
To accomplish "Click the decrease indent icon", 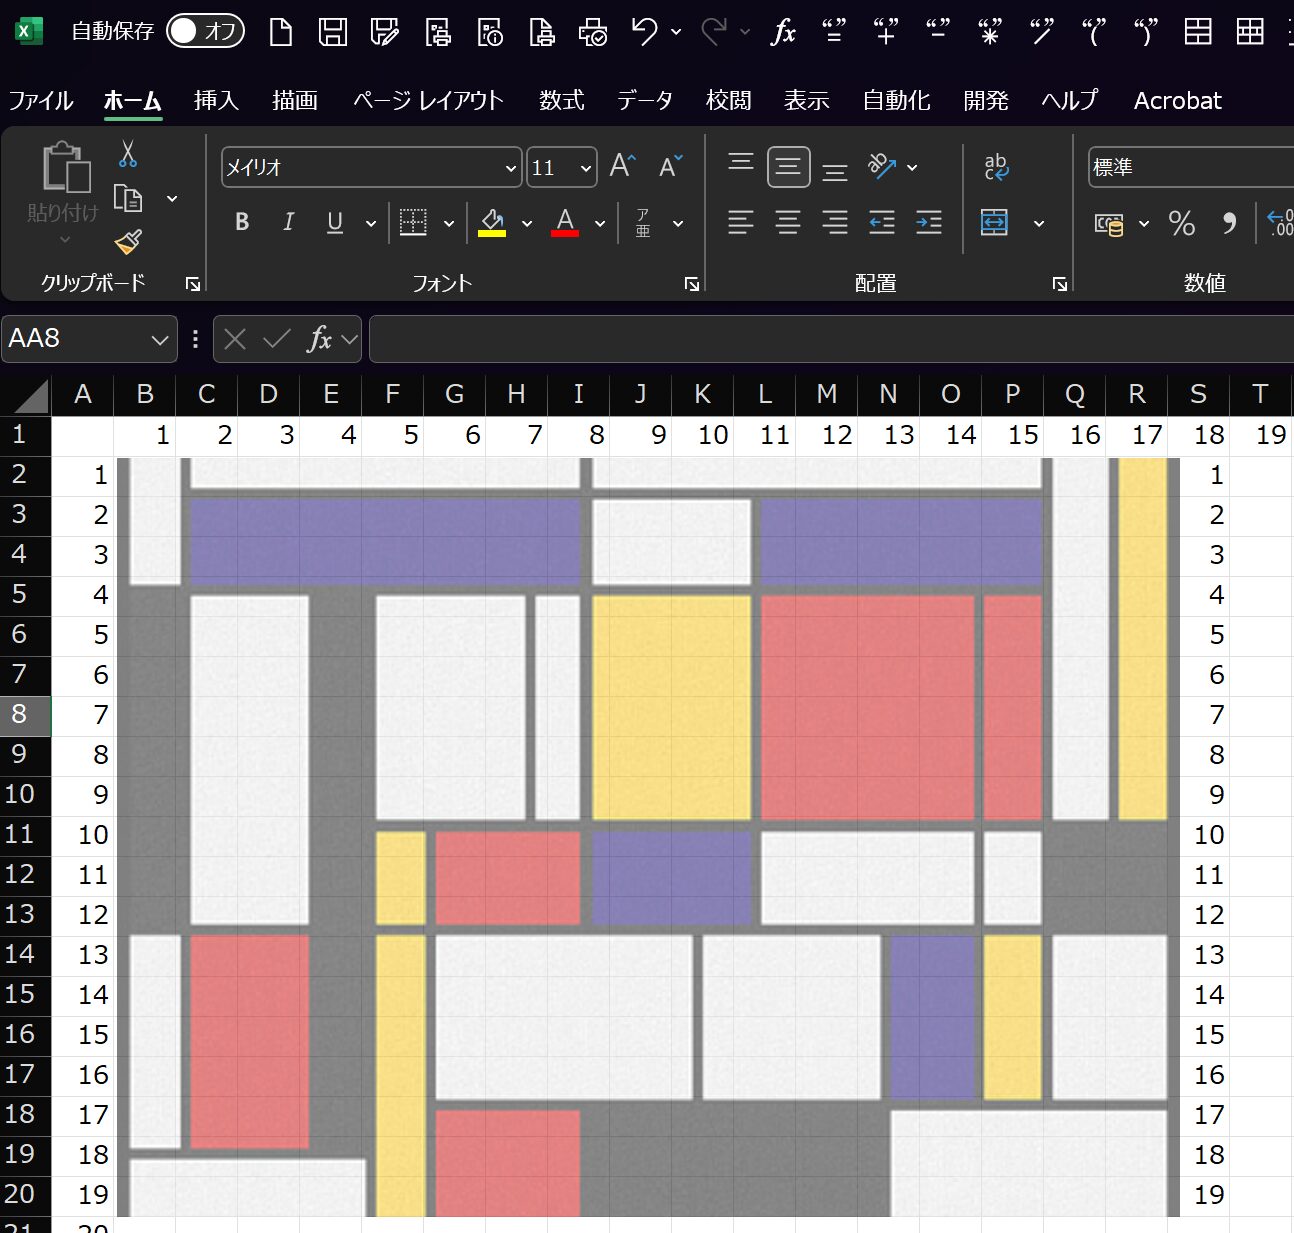I will click(882, 222).
